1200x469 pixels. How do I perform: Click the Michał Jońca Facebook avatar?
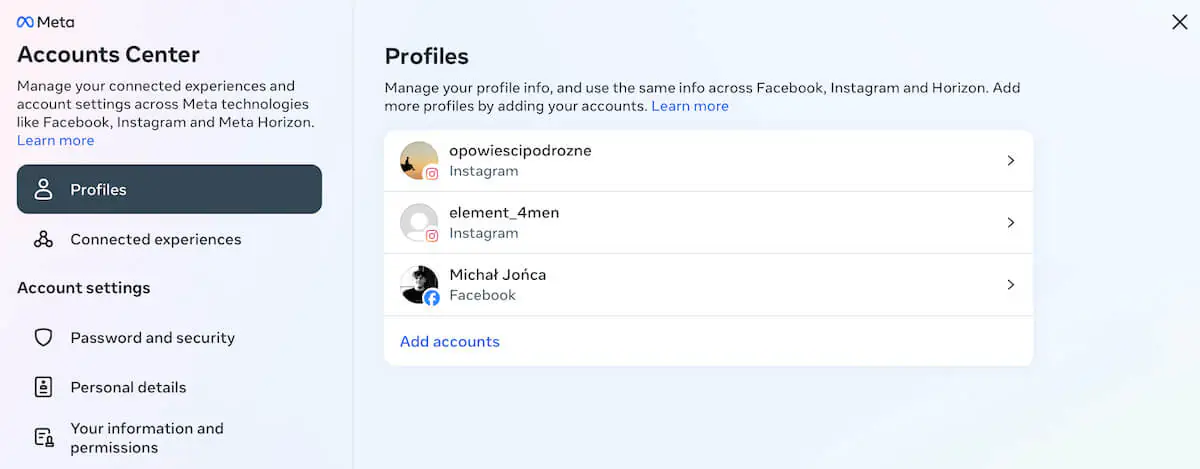point(419,285)
